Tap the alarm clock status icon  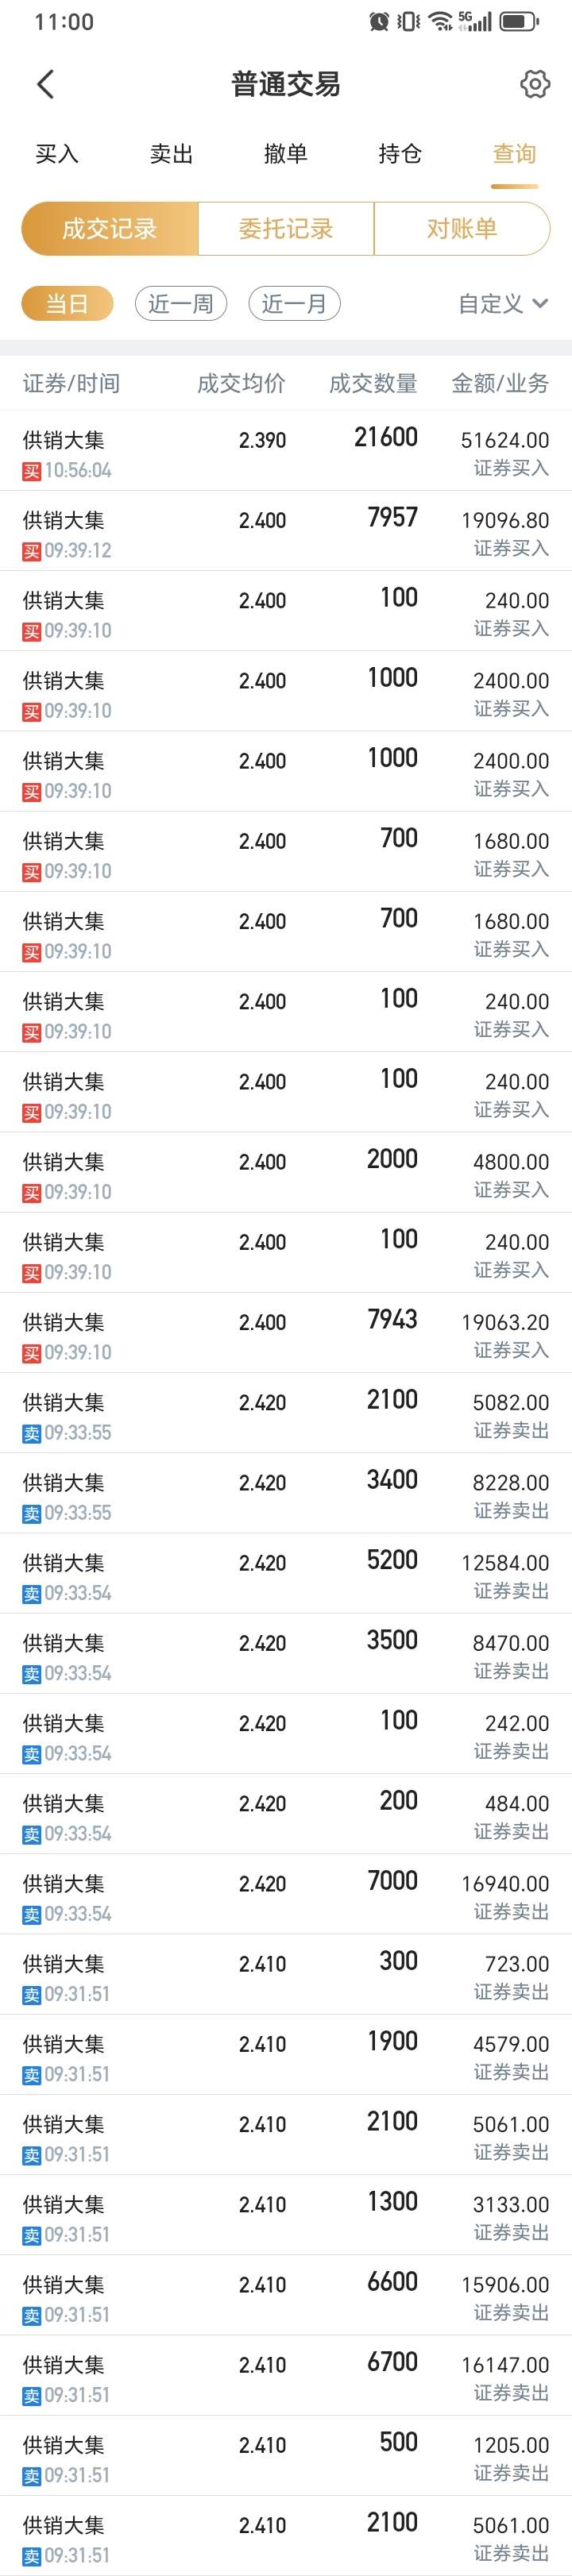pos(379,21)
